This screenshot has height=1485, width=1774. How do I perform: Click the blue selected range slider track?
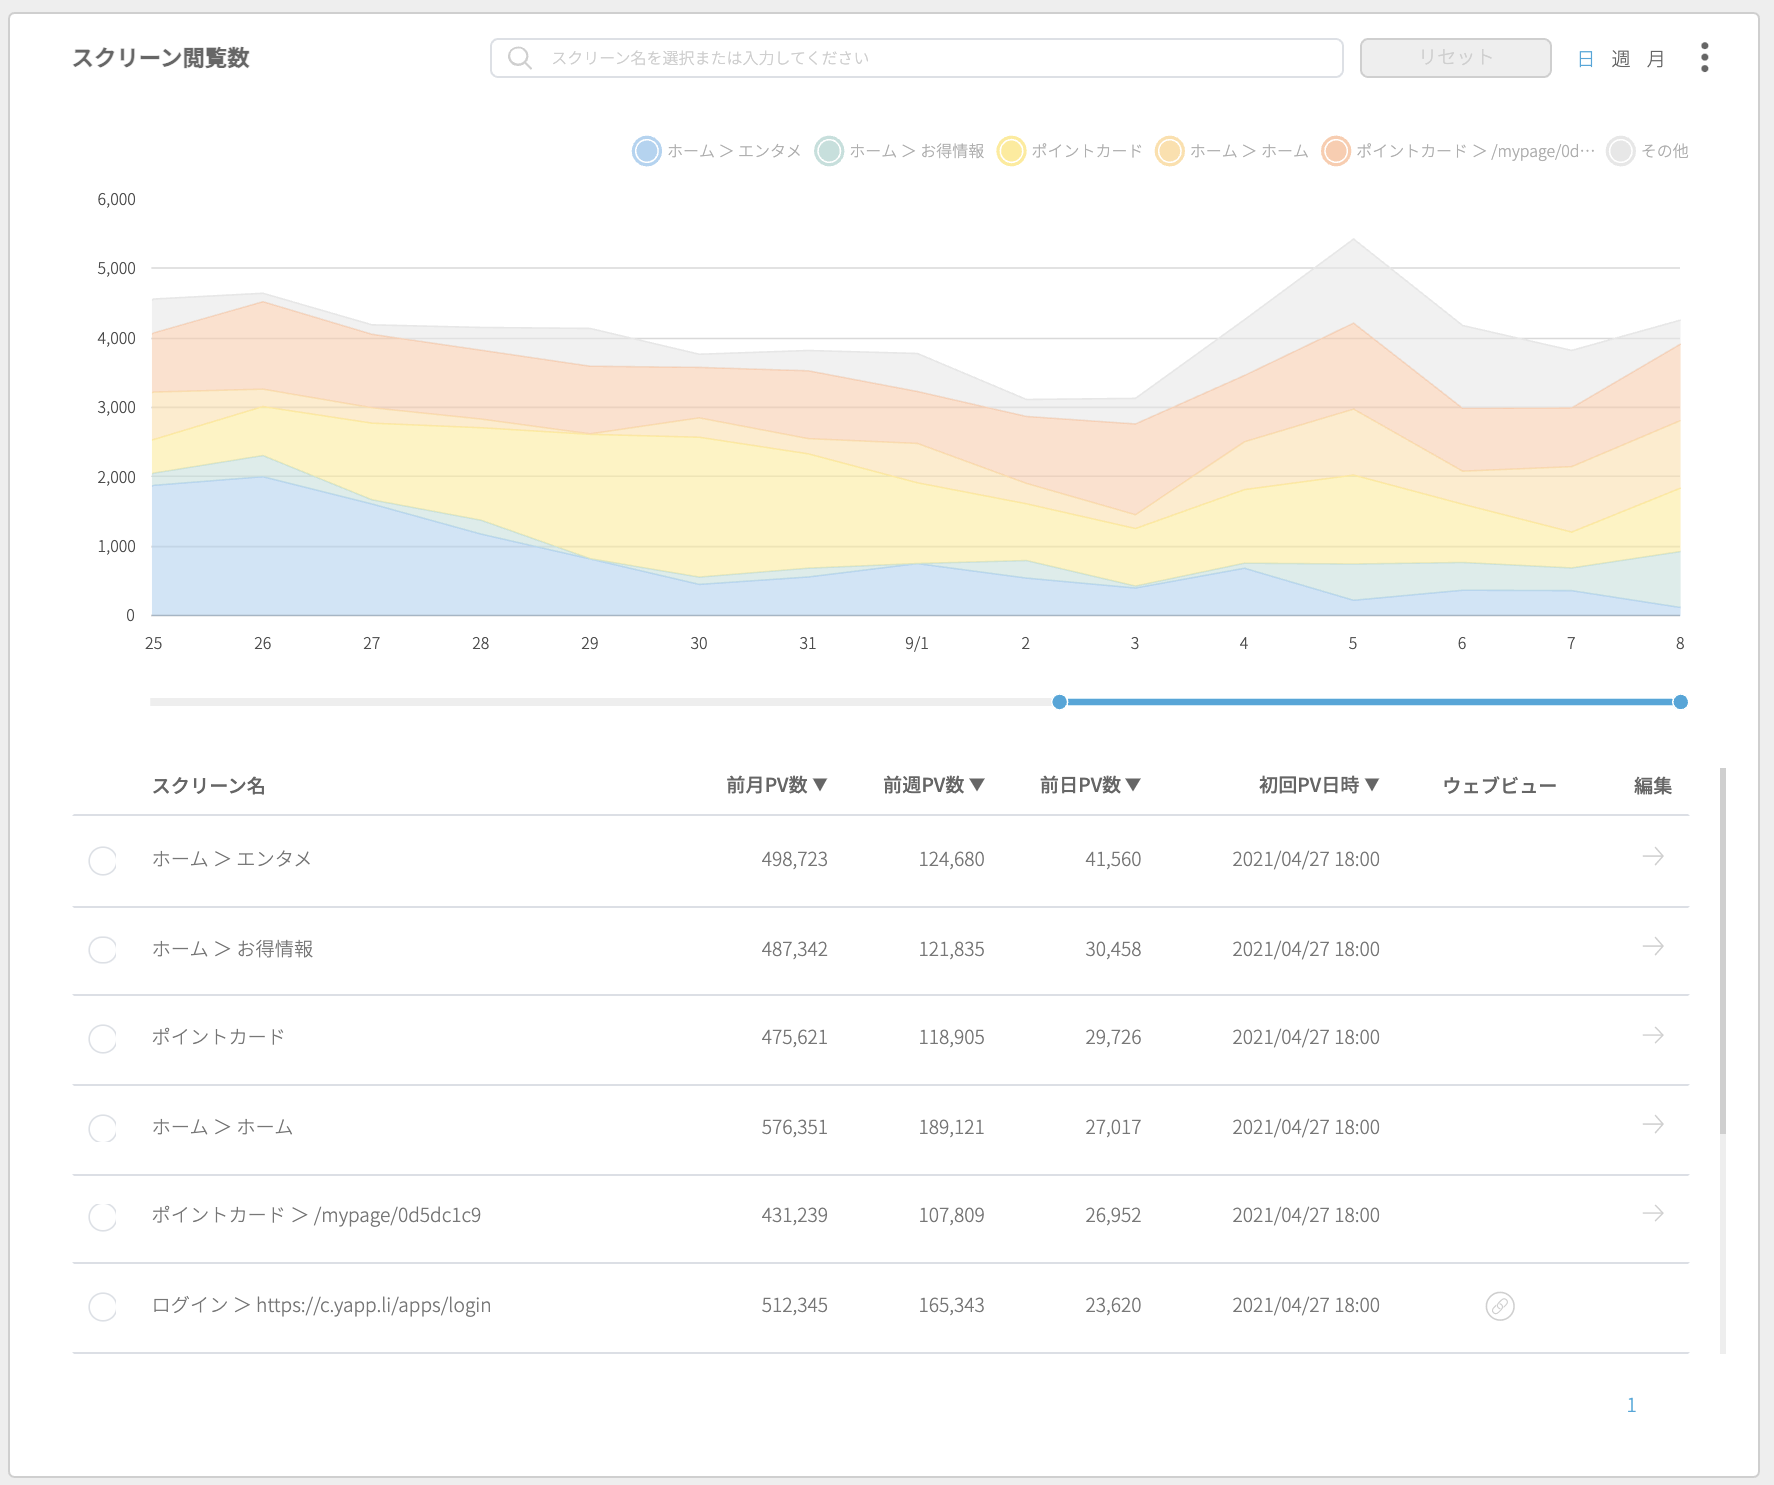(1370, 702)
